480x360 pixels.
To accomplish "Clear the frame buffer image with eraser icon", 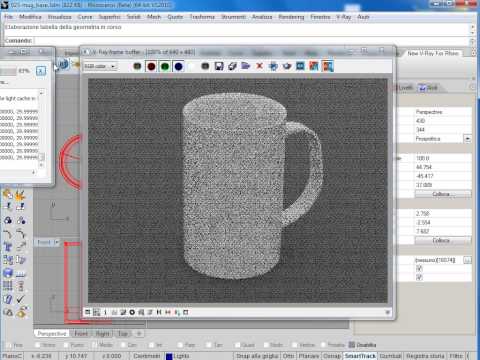I will 232,66.
